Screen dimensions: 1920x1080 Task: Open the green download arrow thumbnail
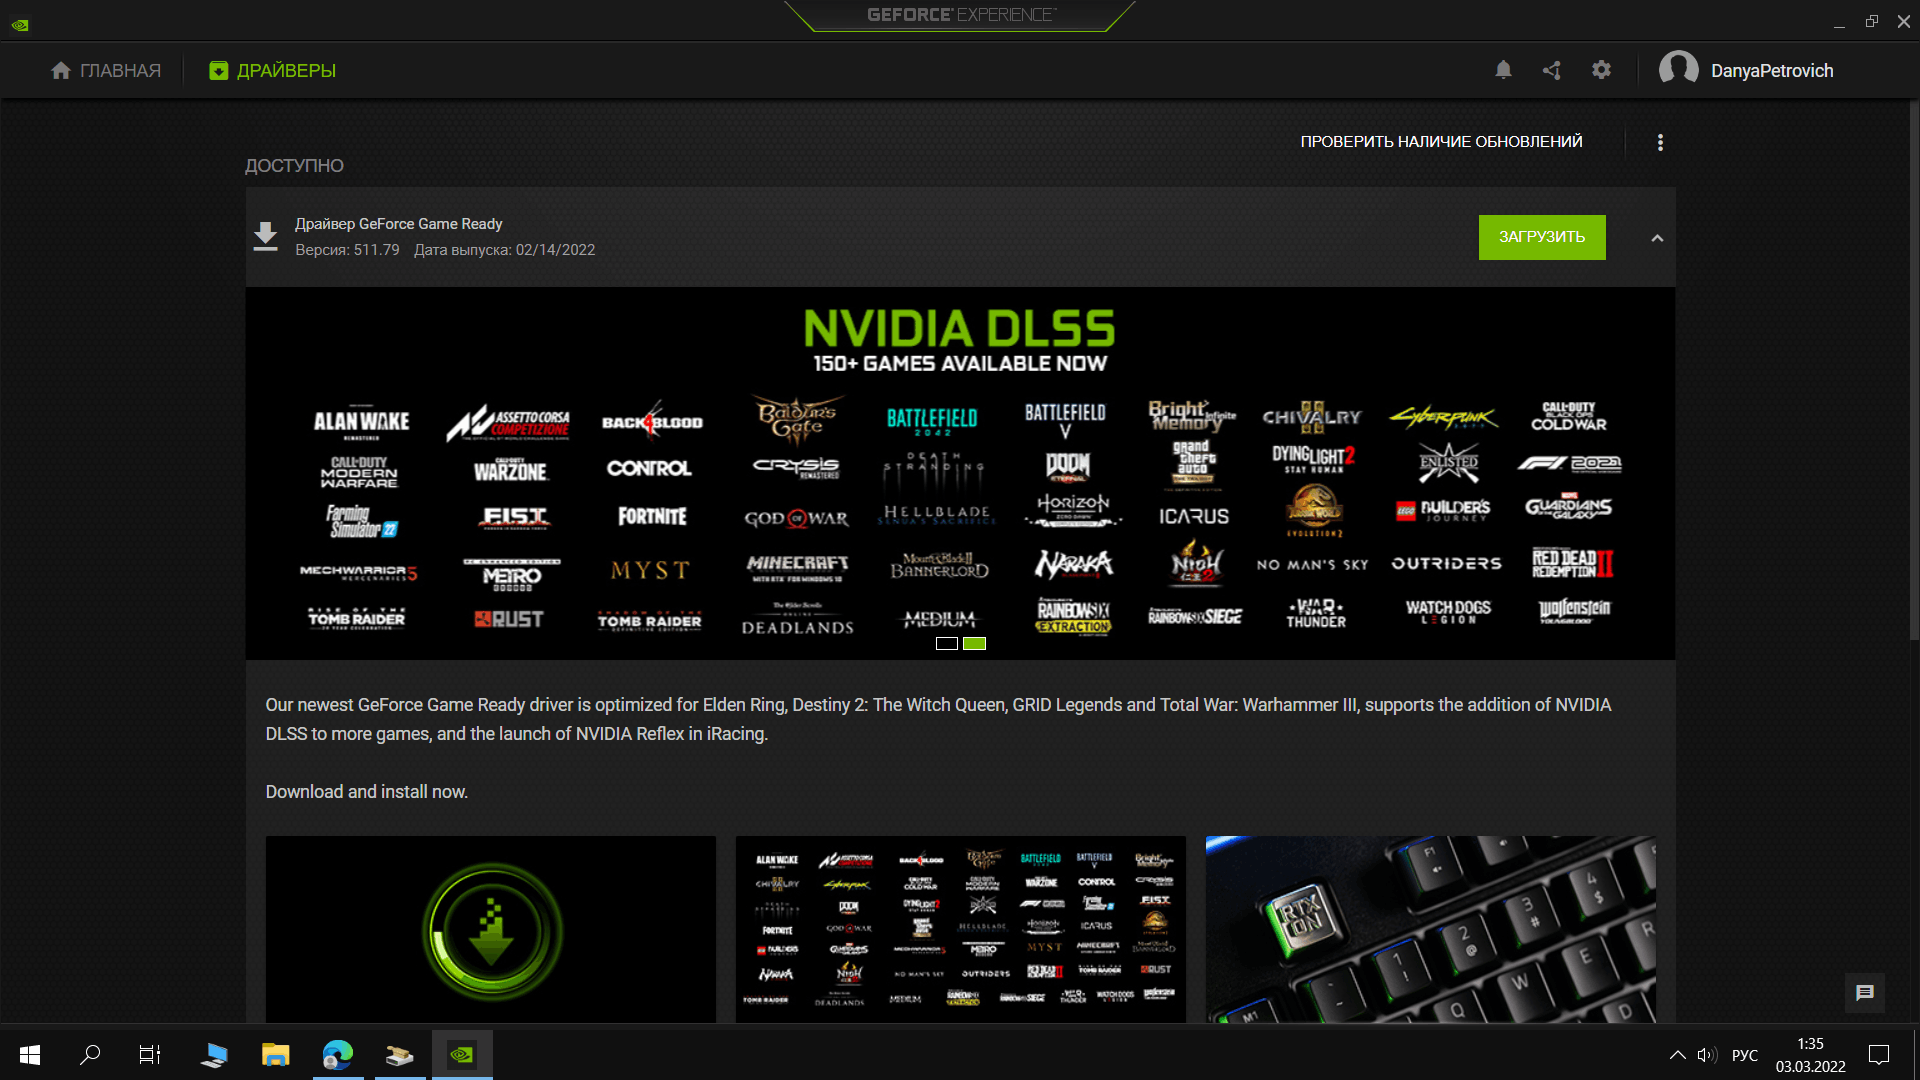pos(491,929)
